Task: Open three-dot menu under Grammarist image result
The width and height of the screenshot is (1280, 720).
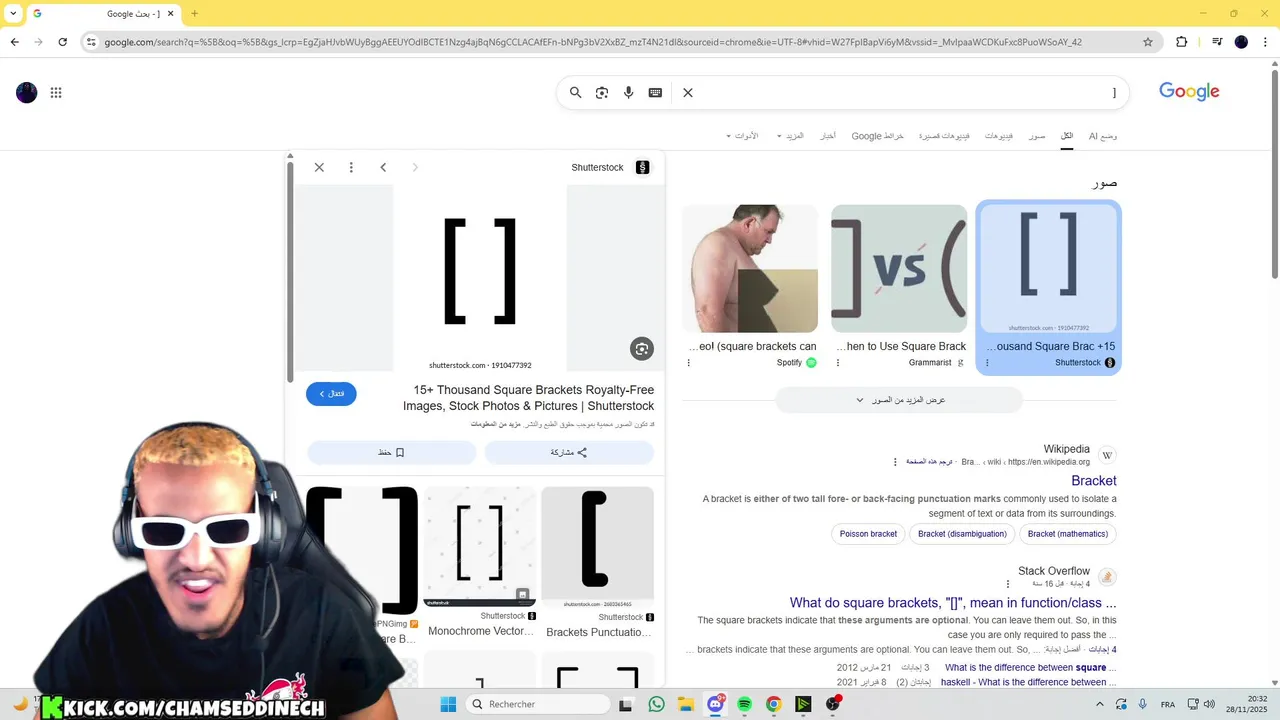Action: (x=838, y=363)
